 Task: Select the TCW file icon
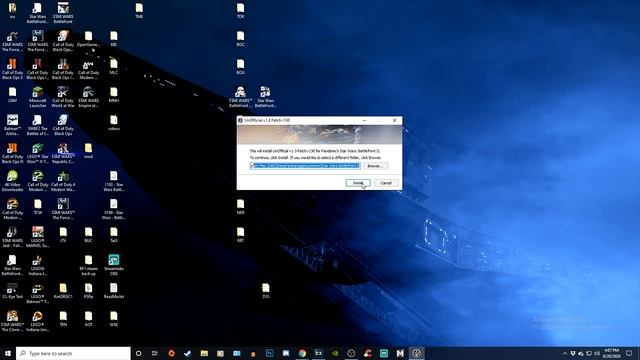(38, 207)
